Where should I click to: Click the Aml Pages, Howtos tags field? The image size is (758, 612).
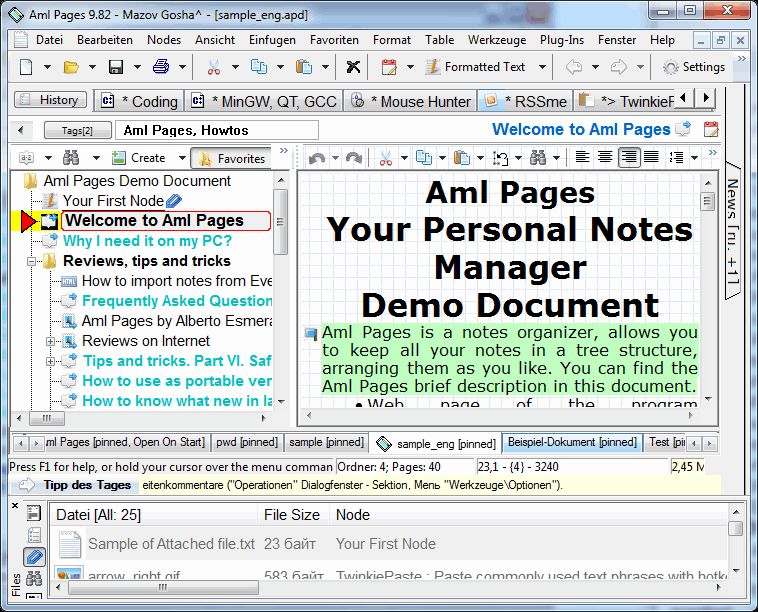[x=217, y=130]
